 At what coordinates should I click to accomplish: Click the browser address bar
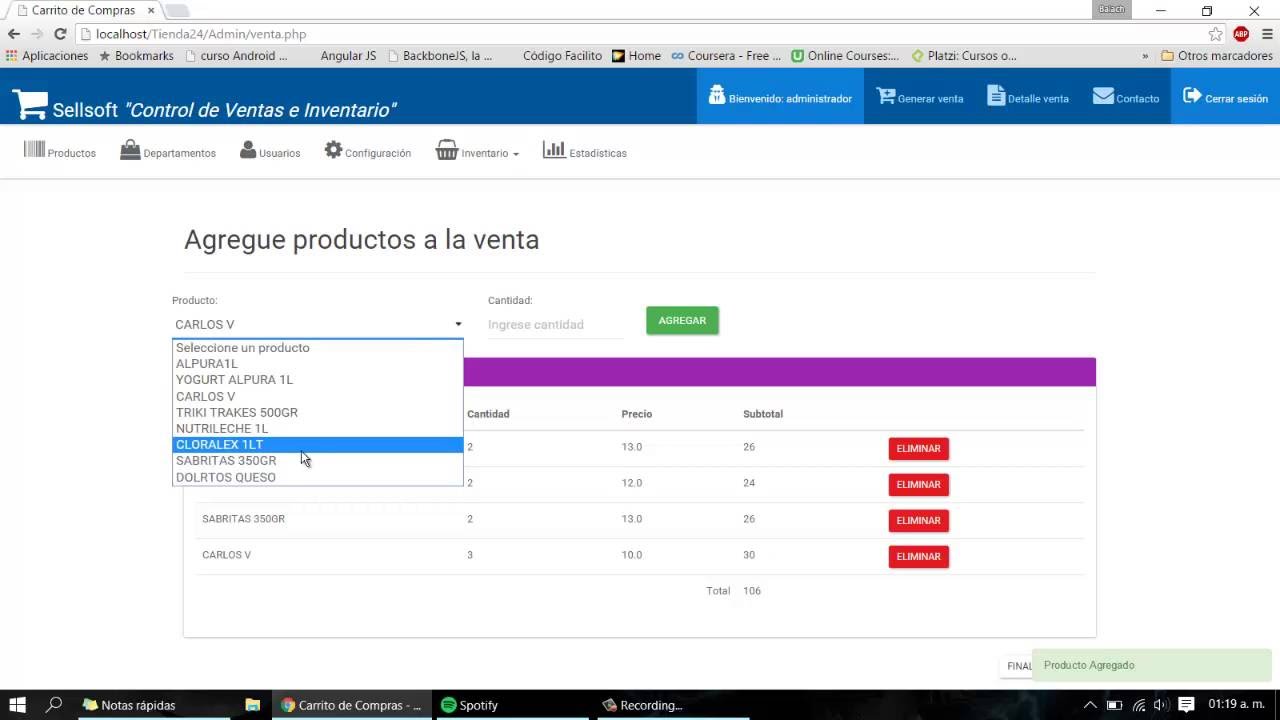(640, 34)
